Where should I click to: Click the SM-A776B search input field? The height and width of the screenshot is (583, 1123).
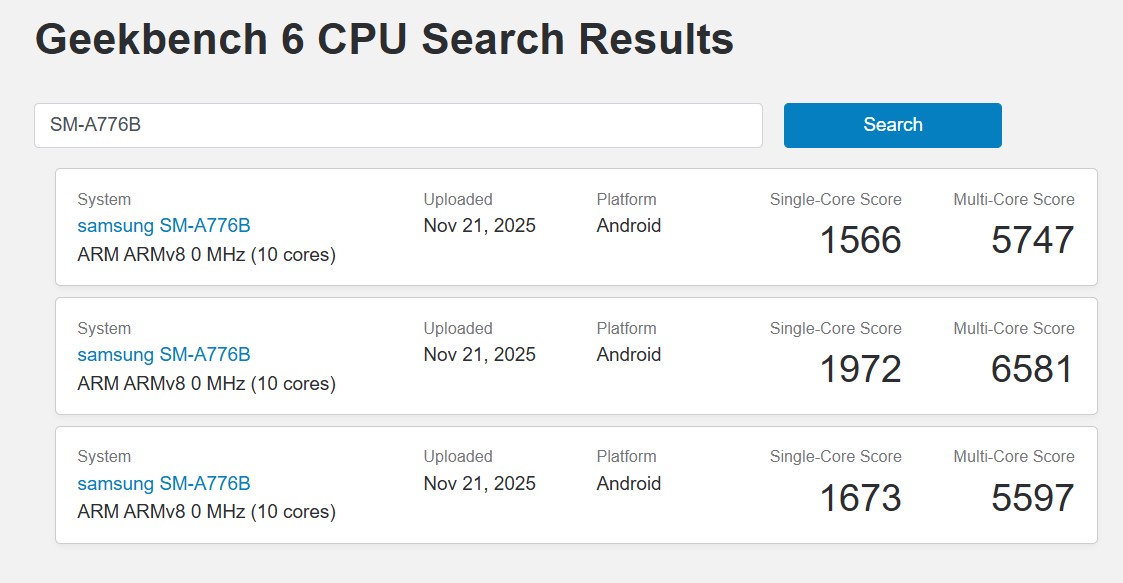click(398, 125)
